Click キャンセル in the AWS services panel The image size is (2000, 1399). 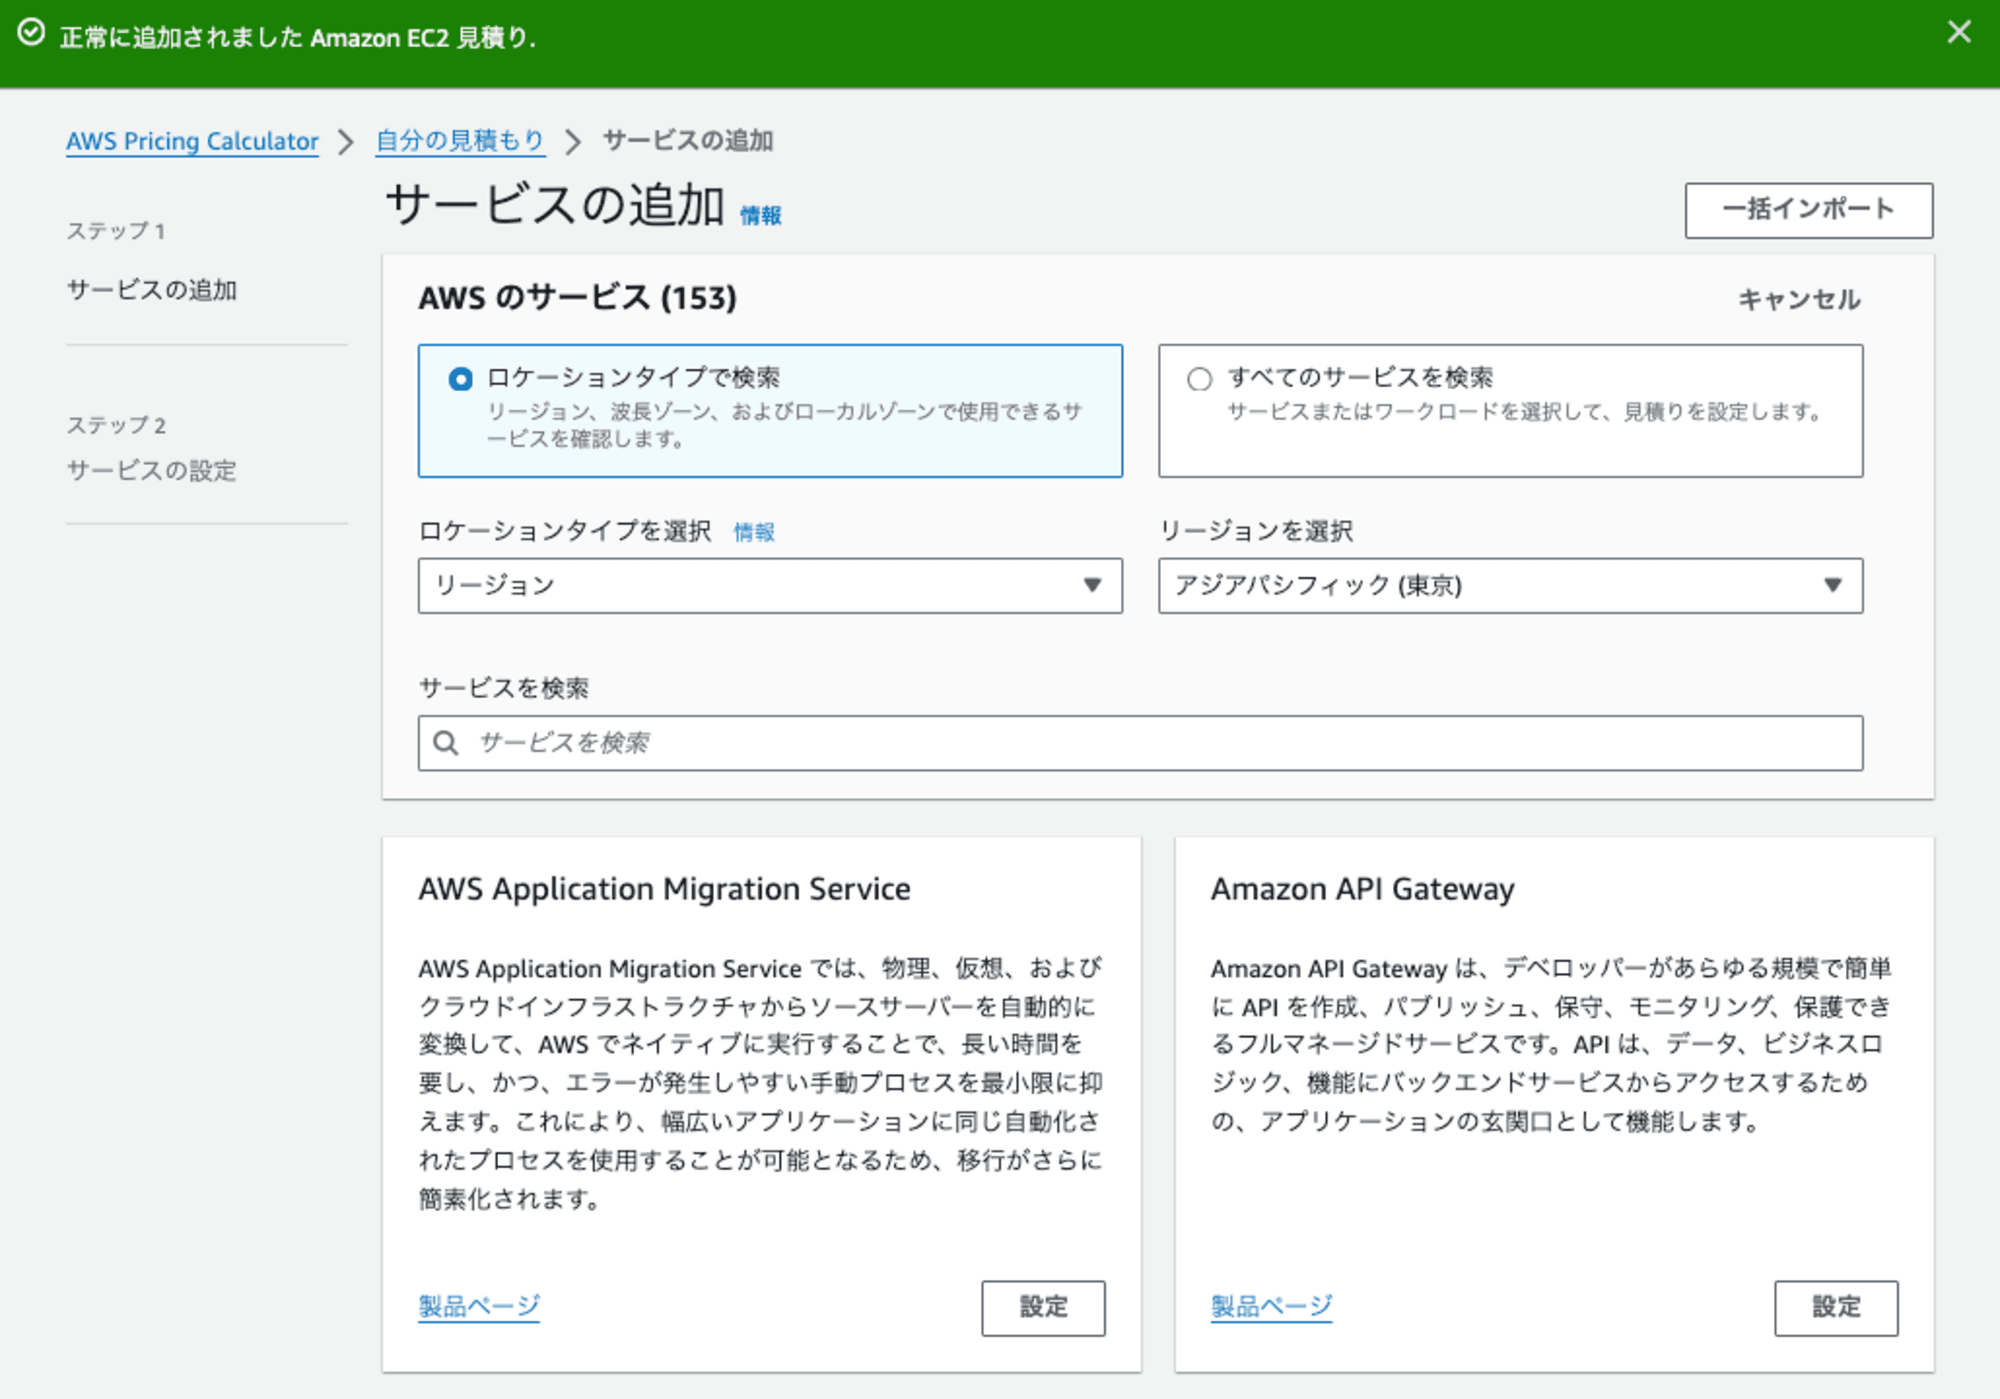[1799, 299]
